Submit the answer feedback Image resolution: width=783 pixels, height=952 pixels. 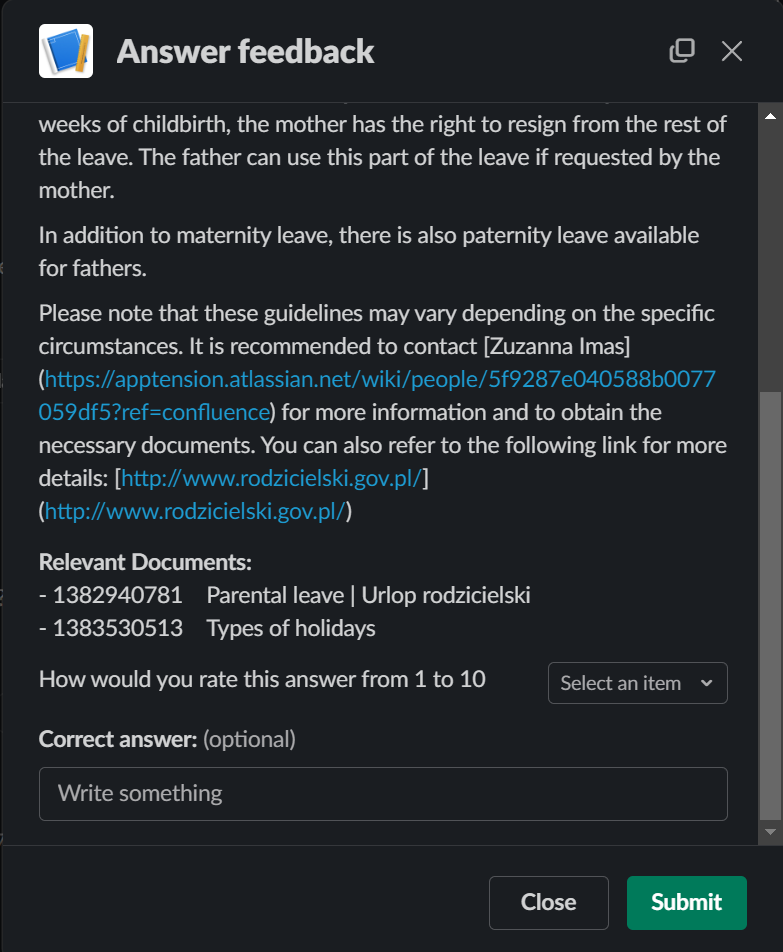click(686, 902)
